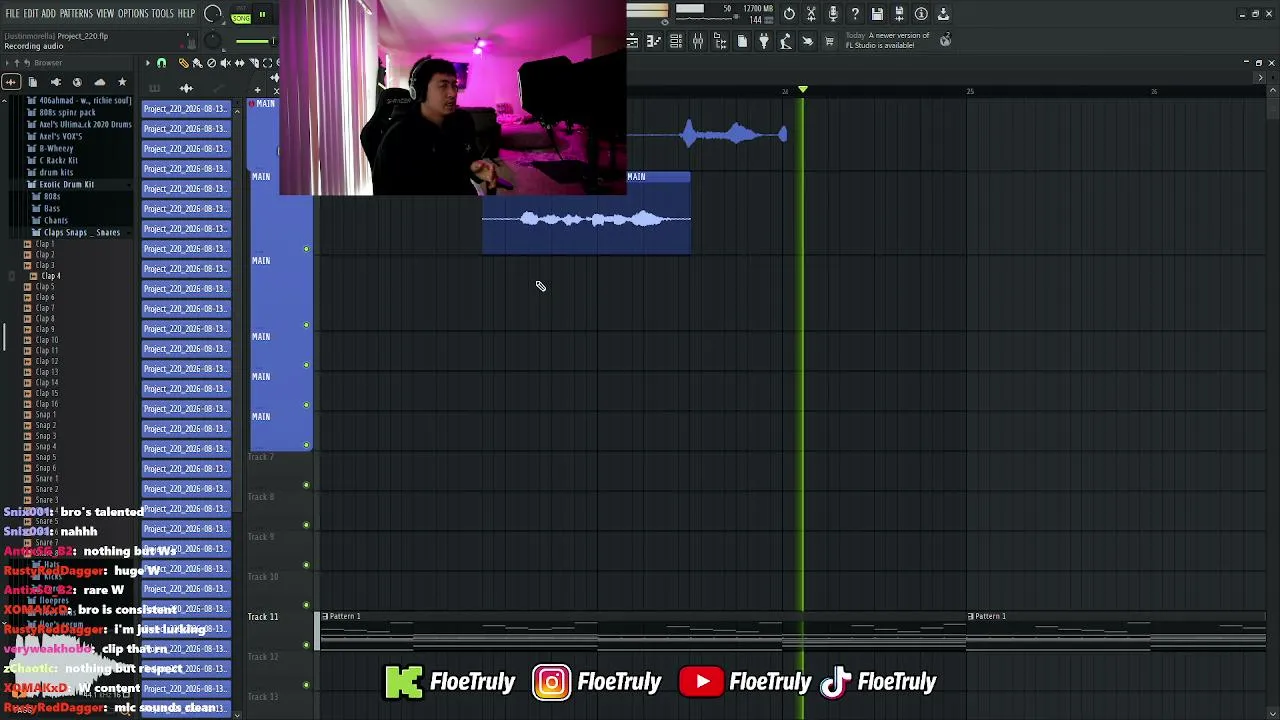Viewport: 1280px width, 720px height.
Task: Select the playlist paint brush tool
Action: click(x=197, y=63)
